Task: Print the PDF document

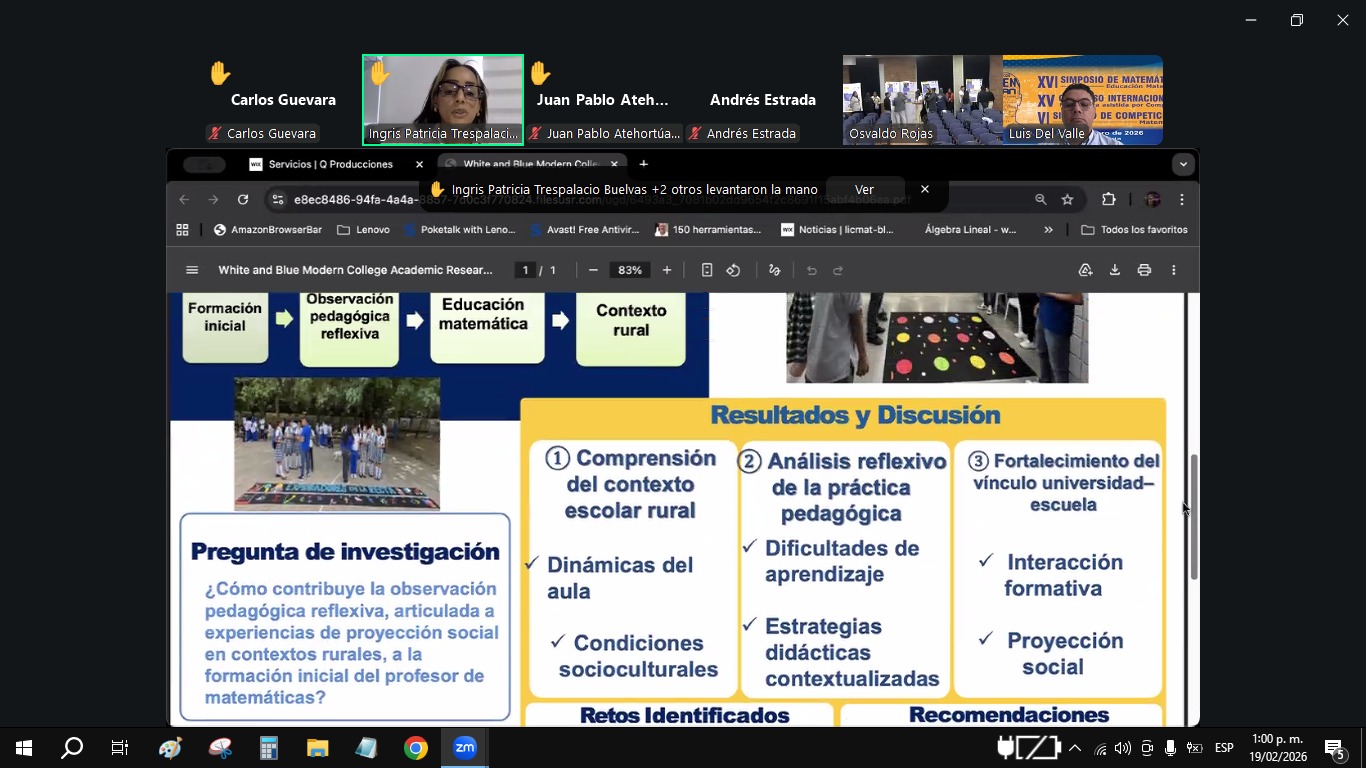Action: pyautogui.click(x=1144, y=270)
